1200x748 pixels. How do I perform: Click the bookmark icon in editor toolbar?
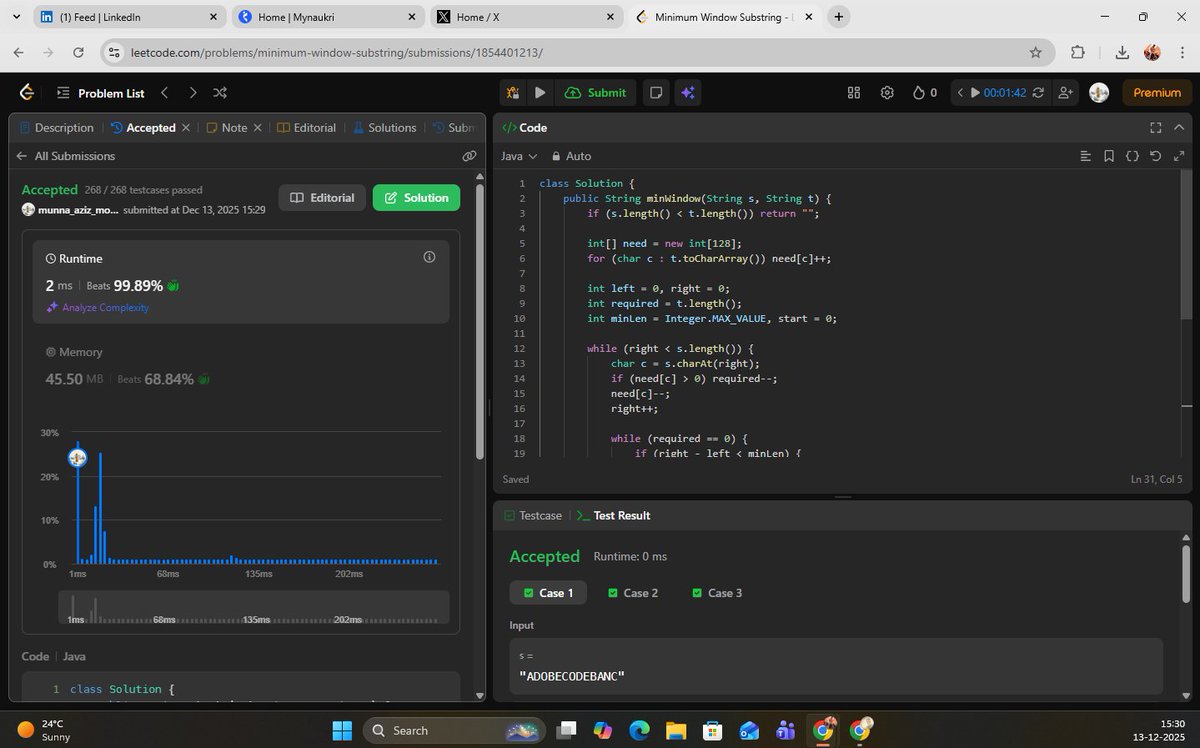click(x=1109, y=156)
